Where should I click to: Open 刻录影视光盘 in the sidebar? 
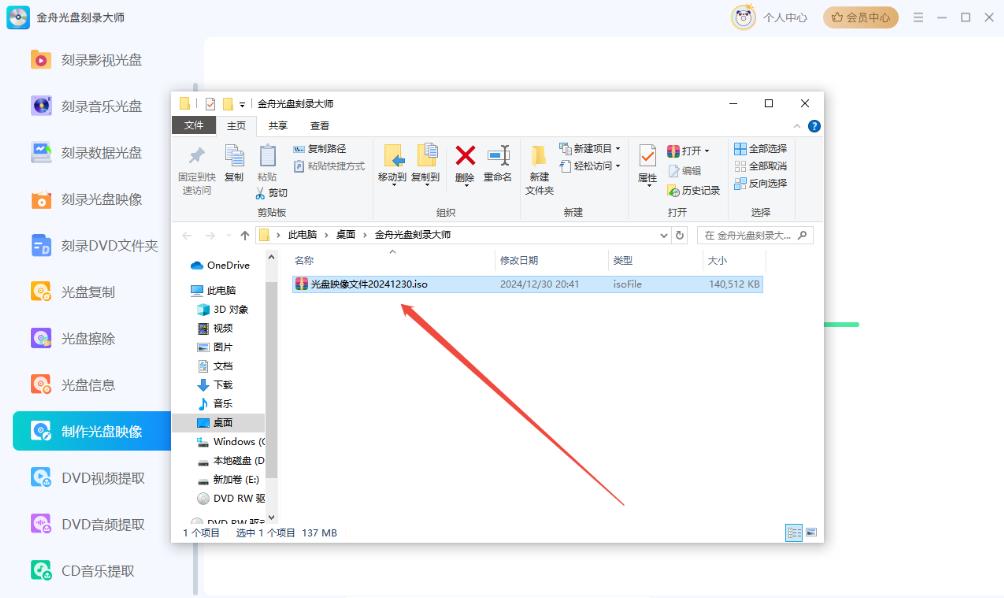pos(86,60)
